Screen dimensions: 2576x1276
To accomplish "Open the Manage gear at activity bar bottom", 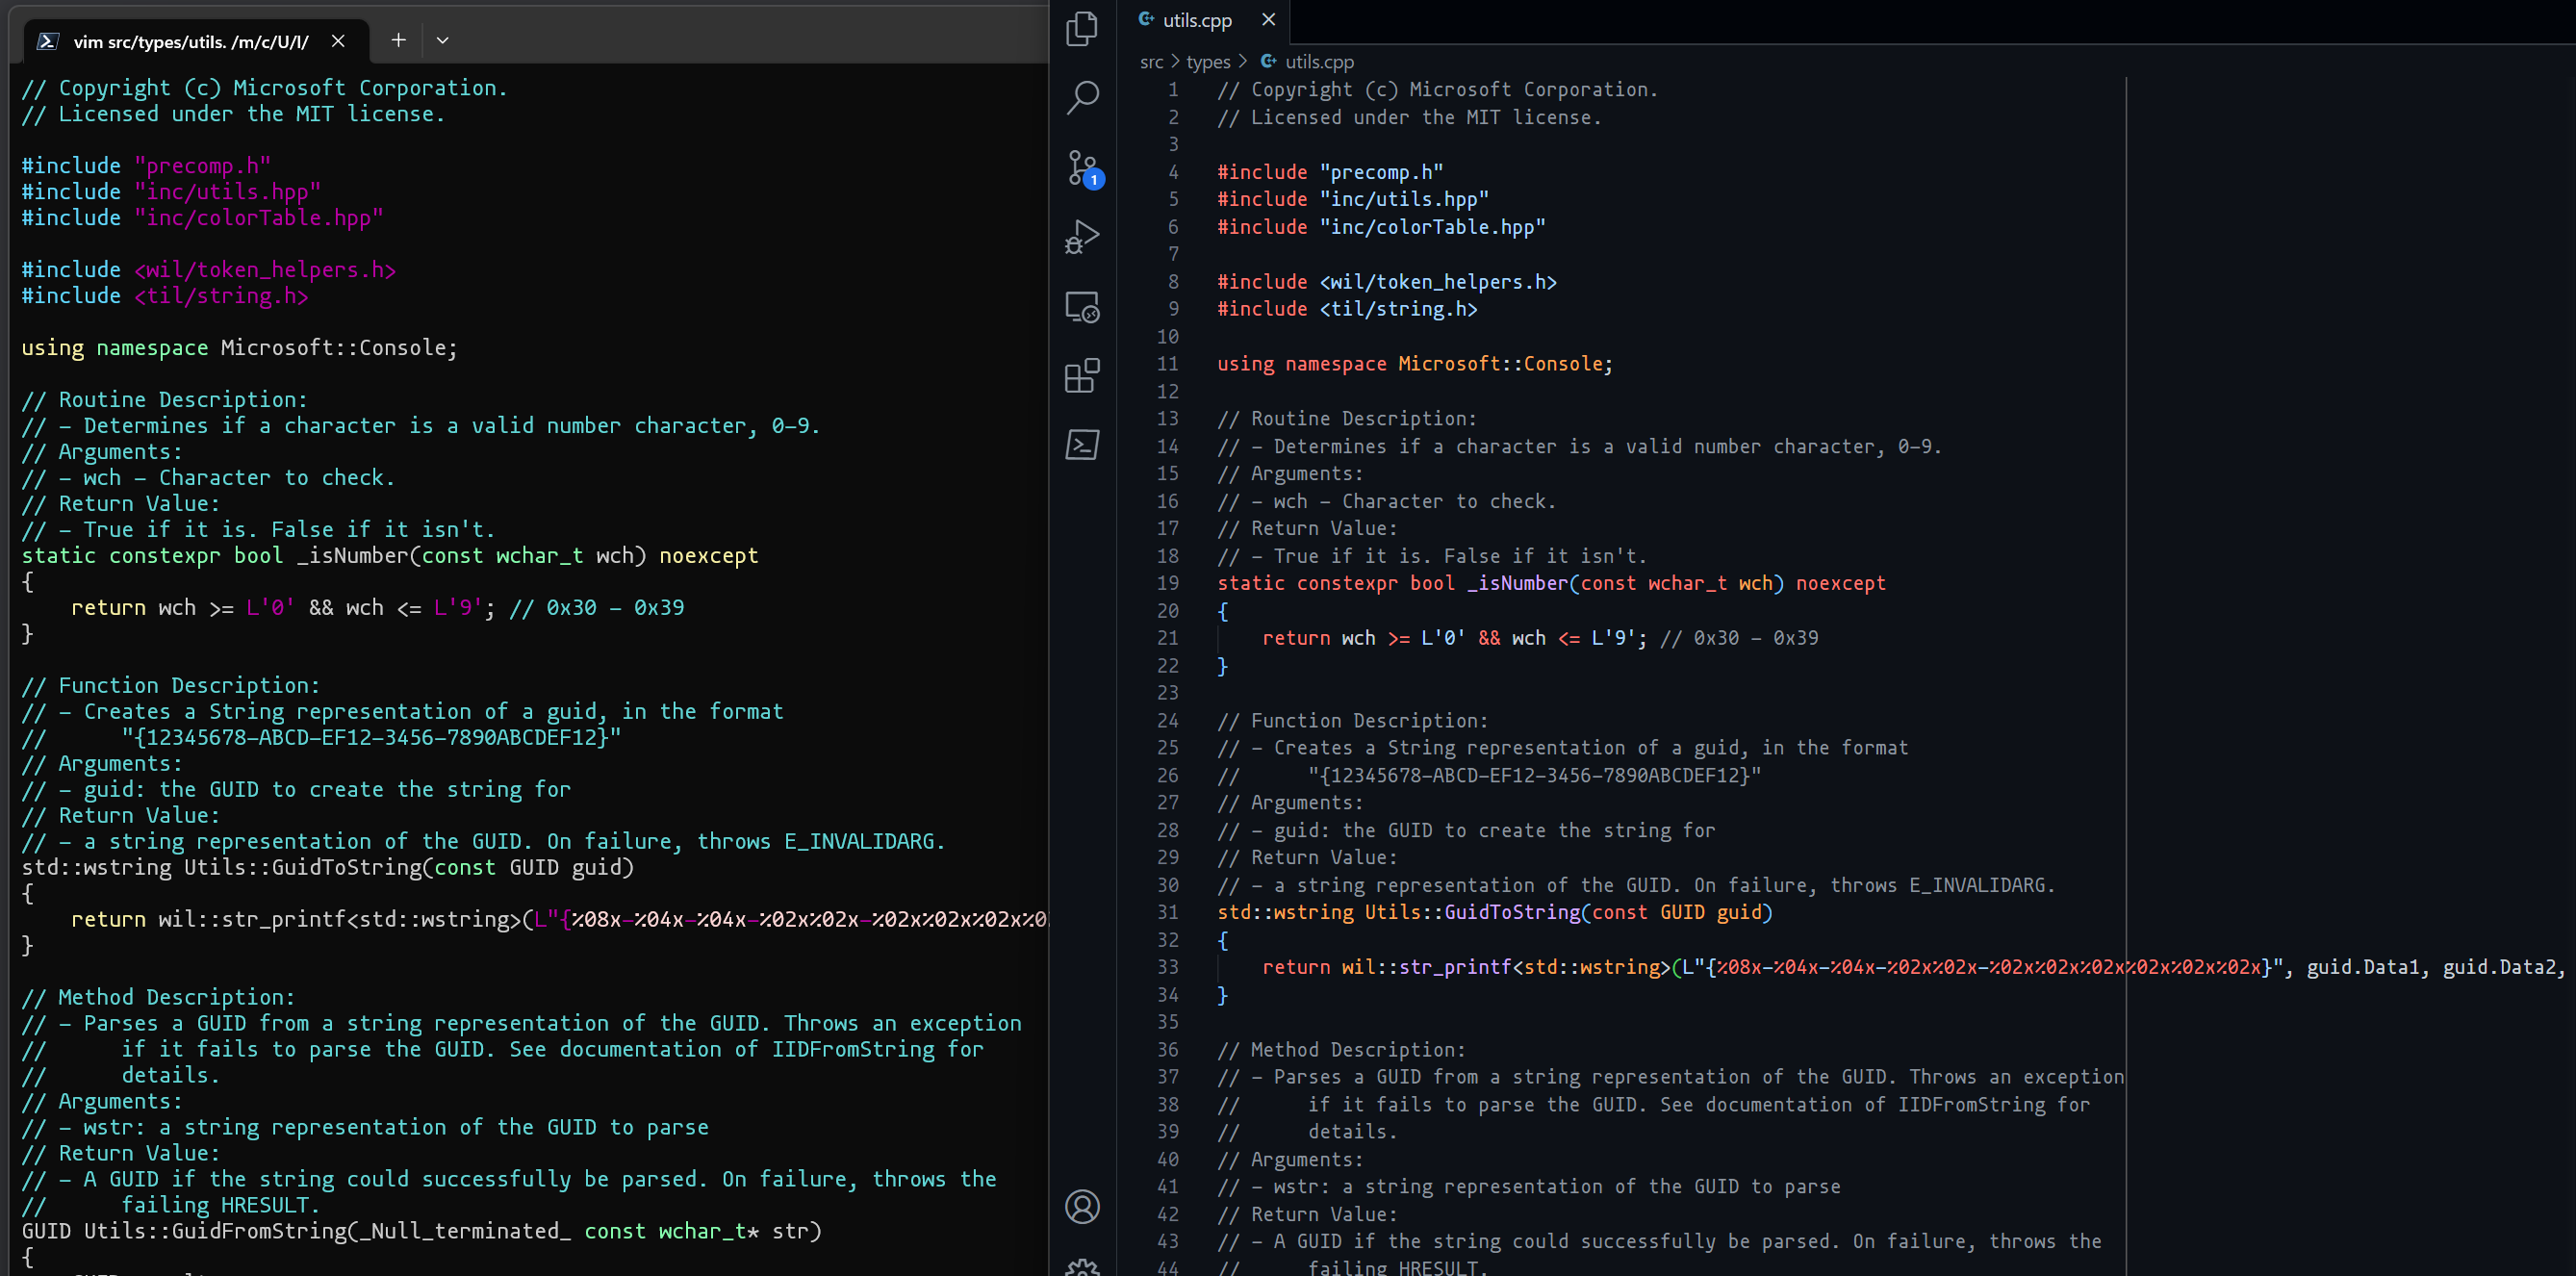I will point(1082,1266).
